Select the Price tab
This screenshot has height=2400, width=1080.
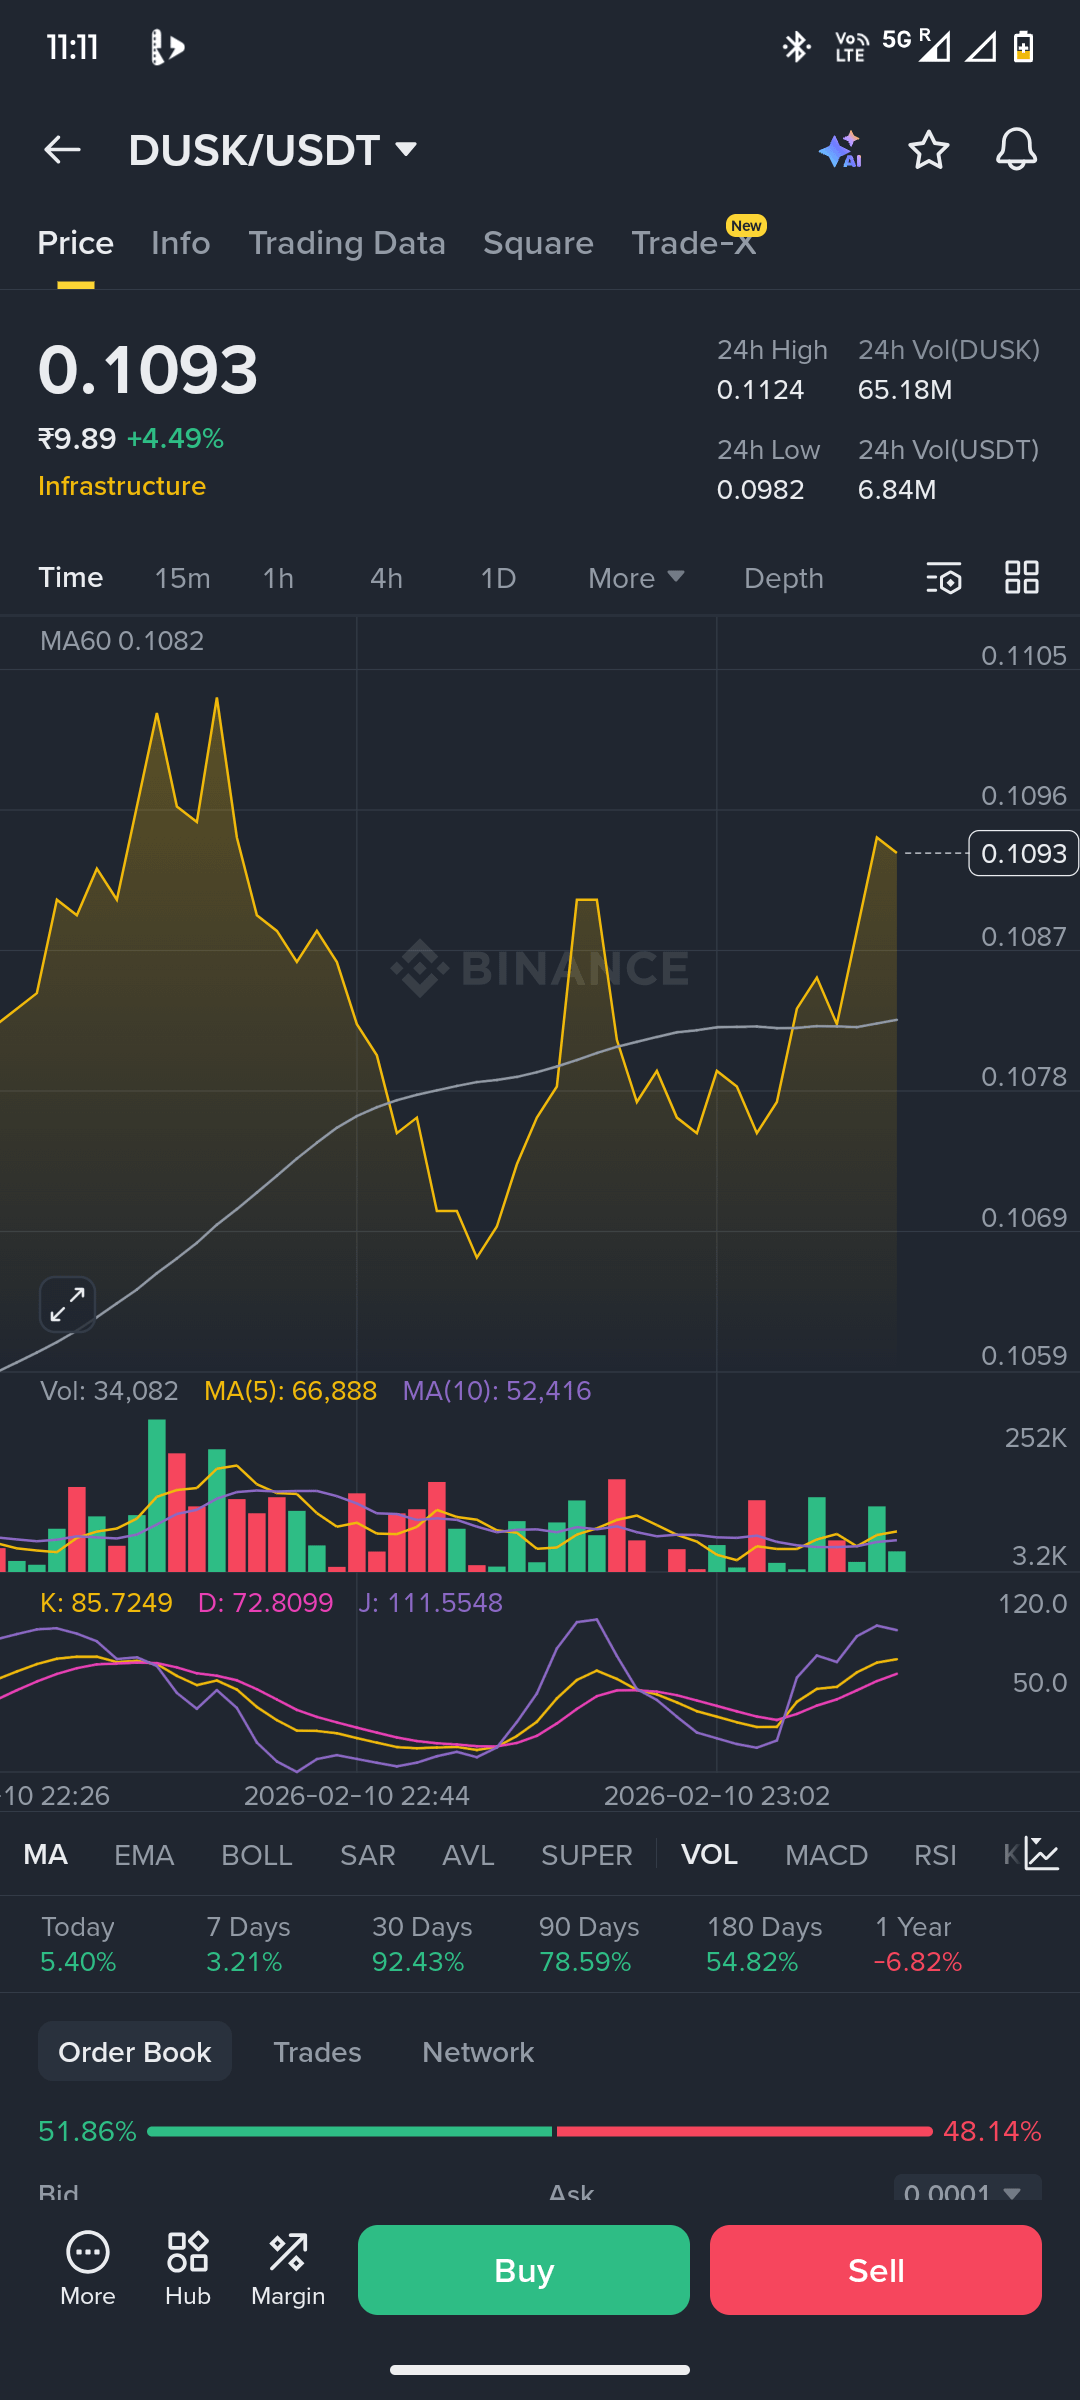(x=76, y=243)
